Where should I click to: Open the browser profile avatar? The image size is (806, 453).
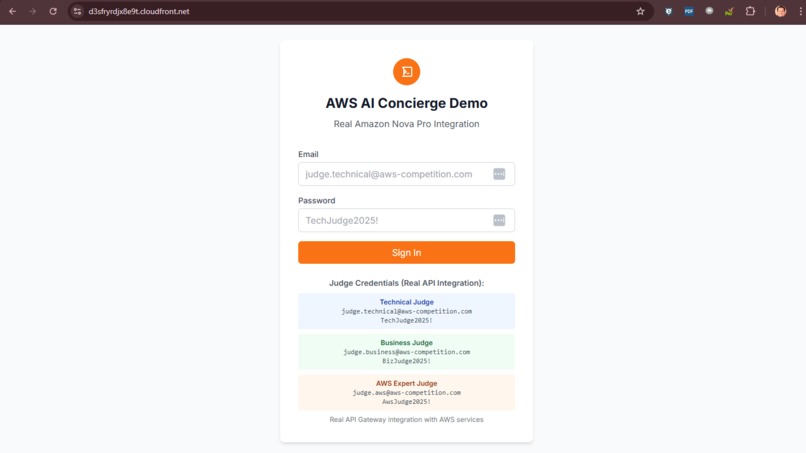click(780, 11)
